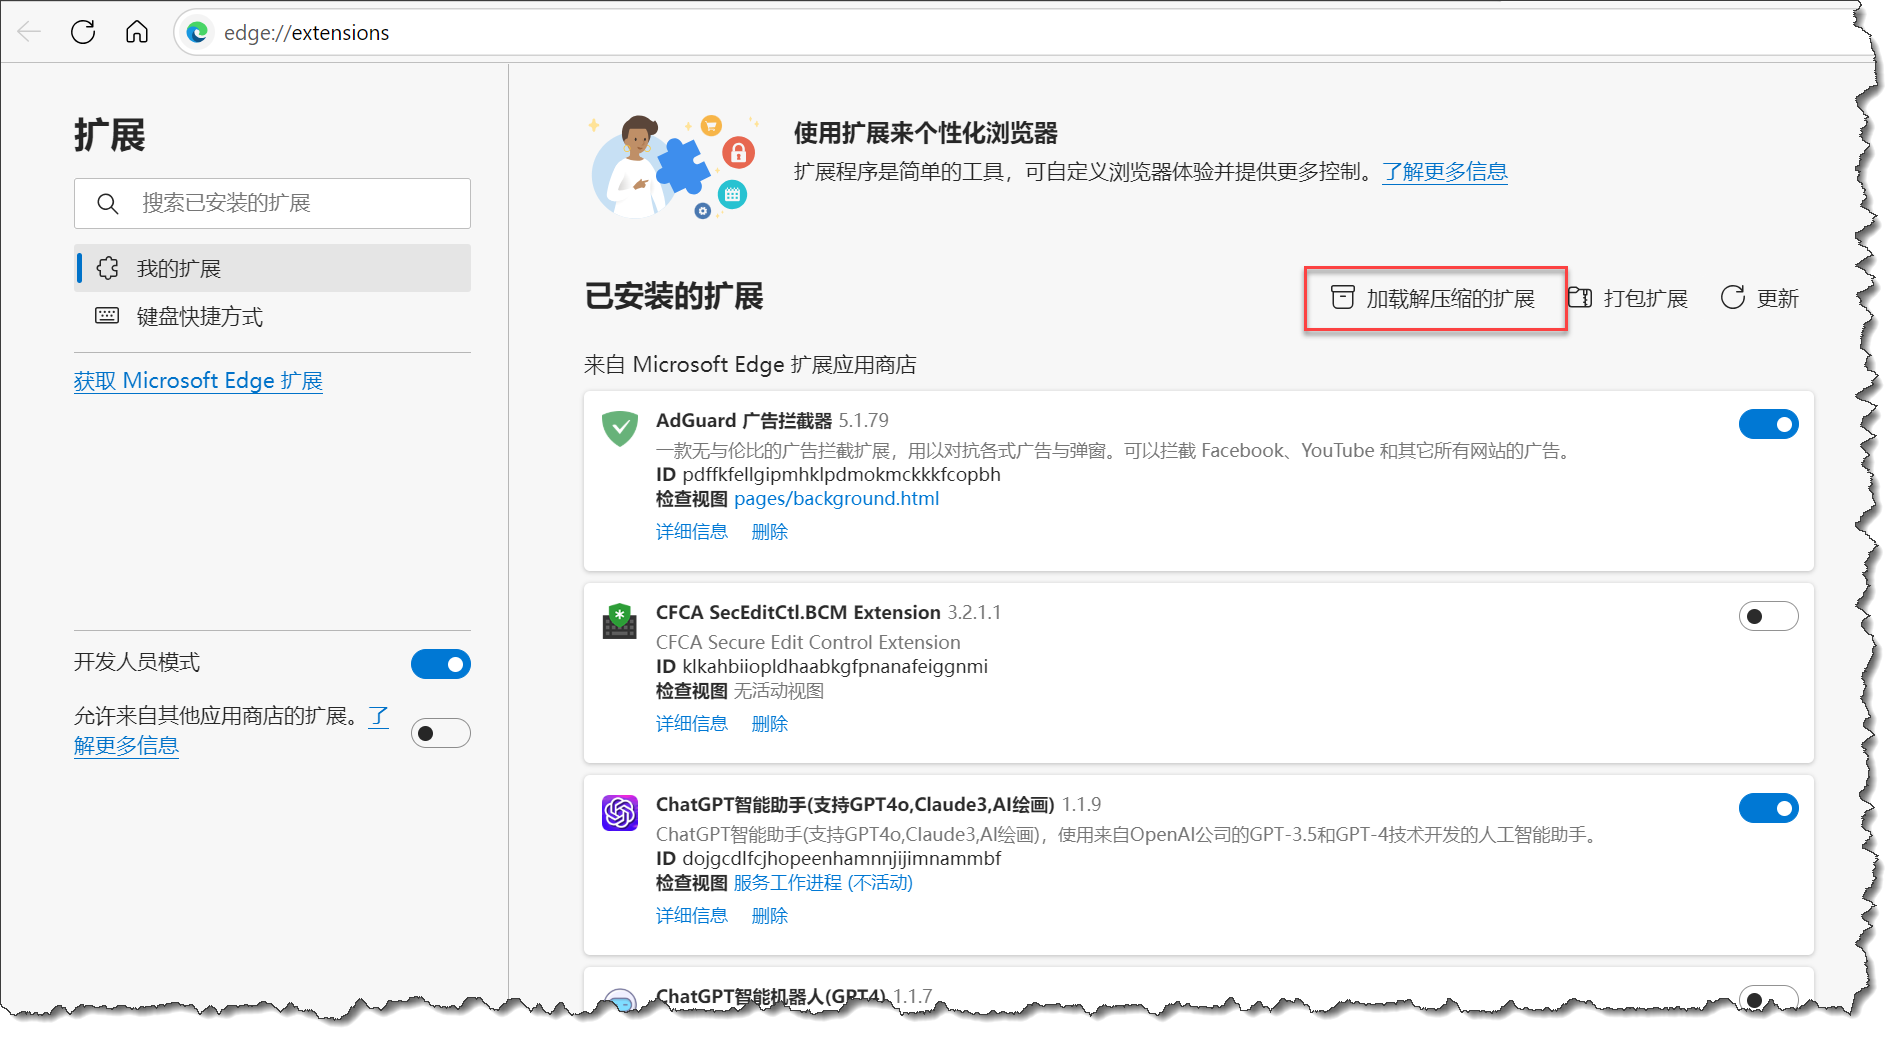Open 了解更多信息 link under other stores

[x=126, y=746]
